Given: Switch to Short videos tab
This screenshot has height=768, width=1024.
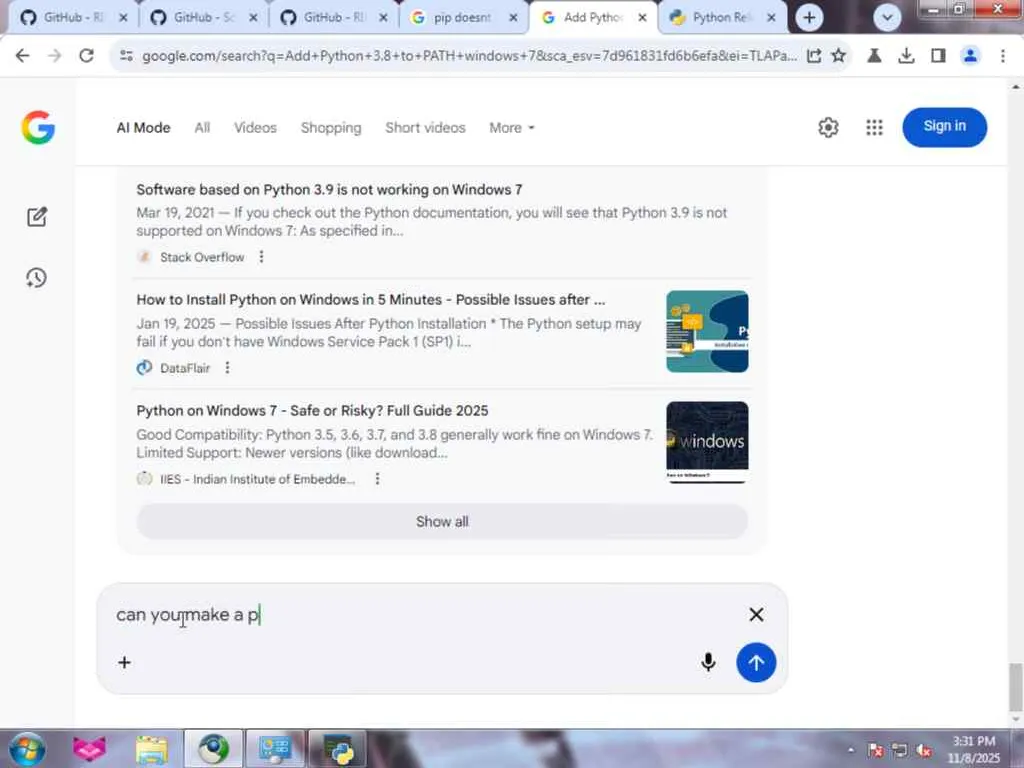Looking at the screenshot, I should click(x=425, y=128).
